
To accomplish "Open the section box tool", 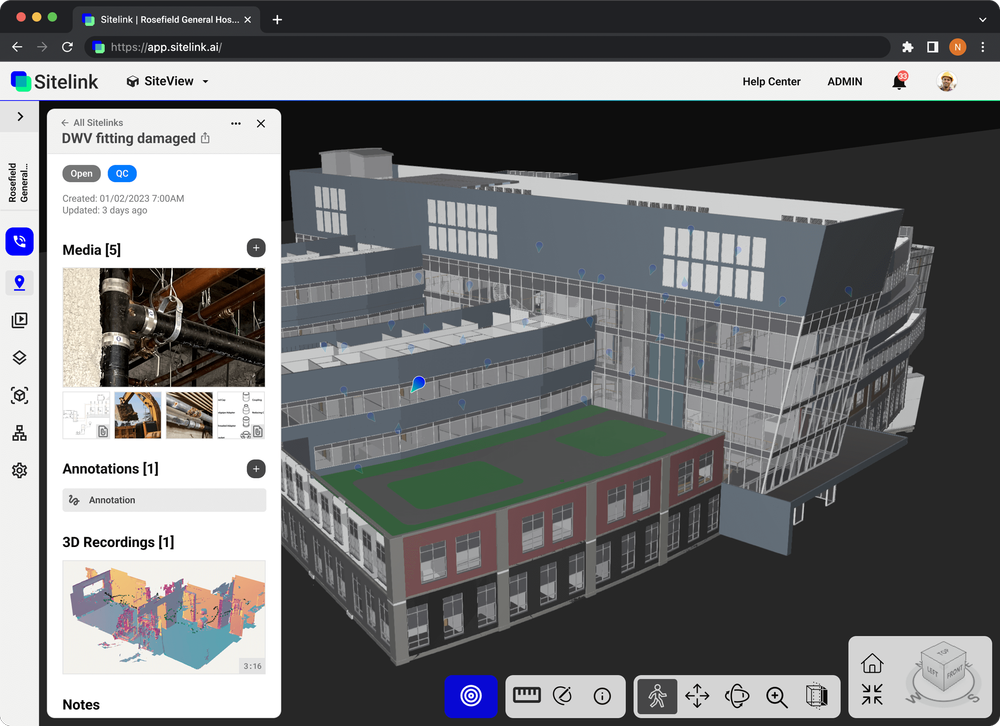I will coord(817,696).
